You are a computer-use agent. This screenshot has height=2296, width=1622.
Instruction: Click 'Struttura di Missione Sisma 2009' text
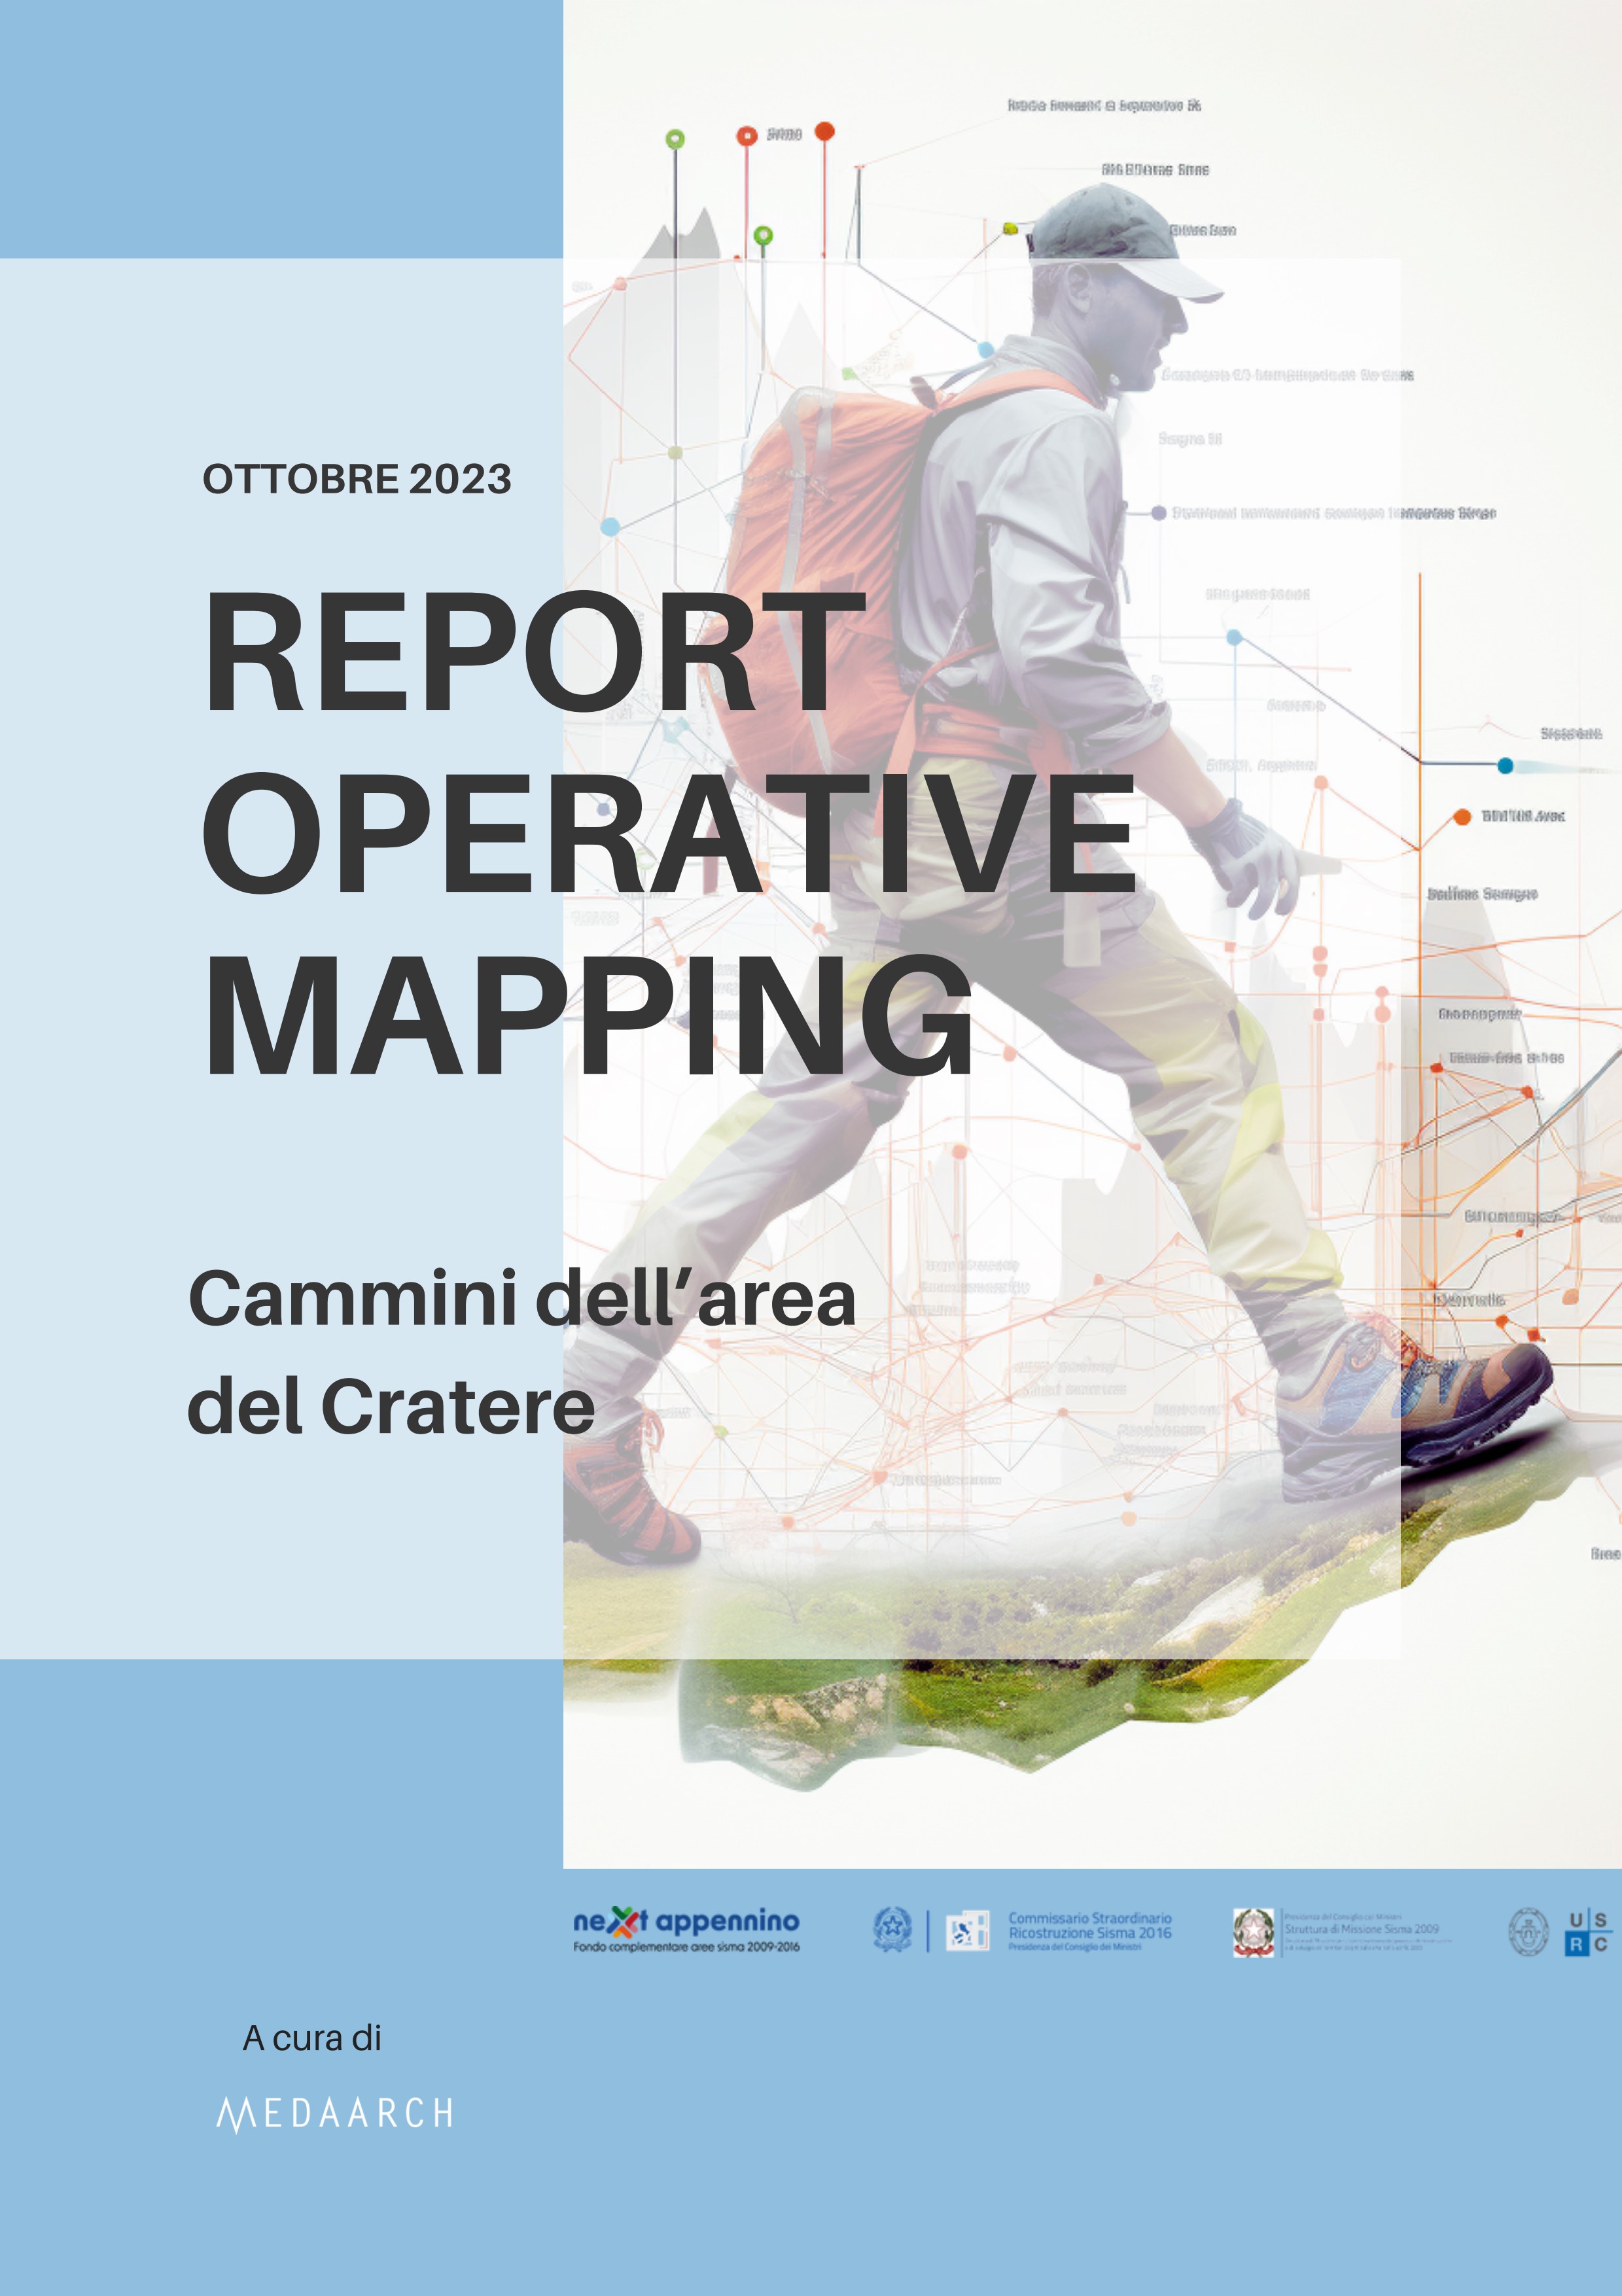[1362, 1928]
